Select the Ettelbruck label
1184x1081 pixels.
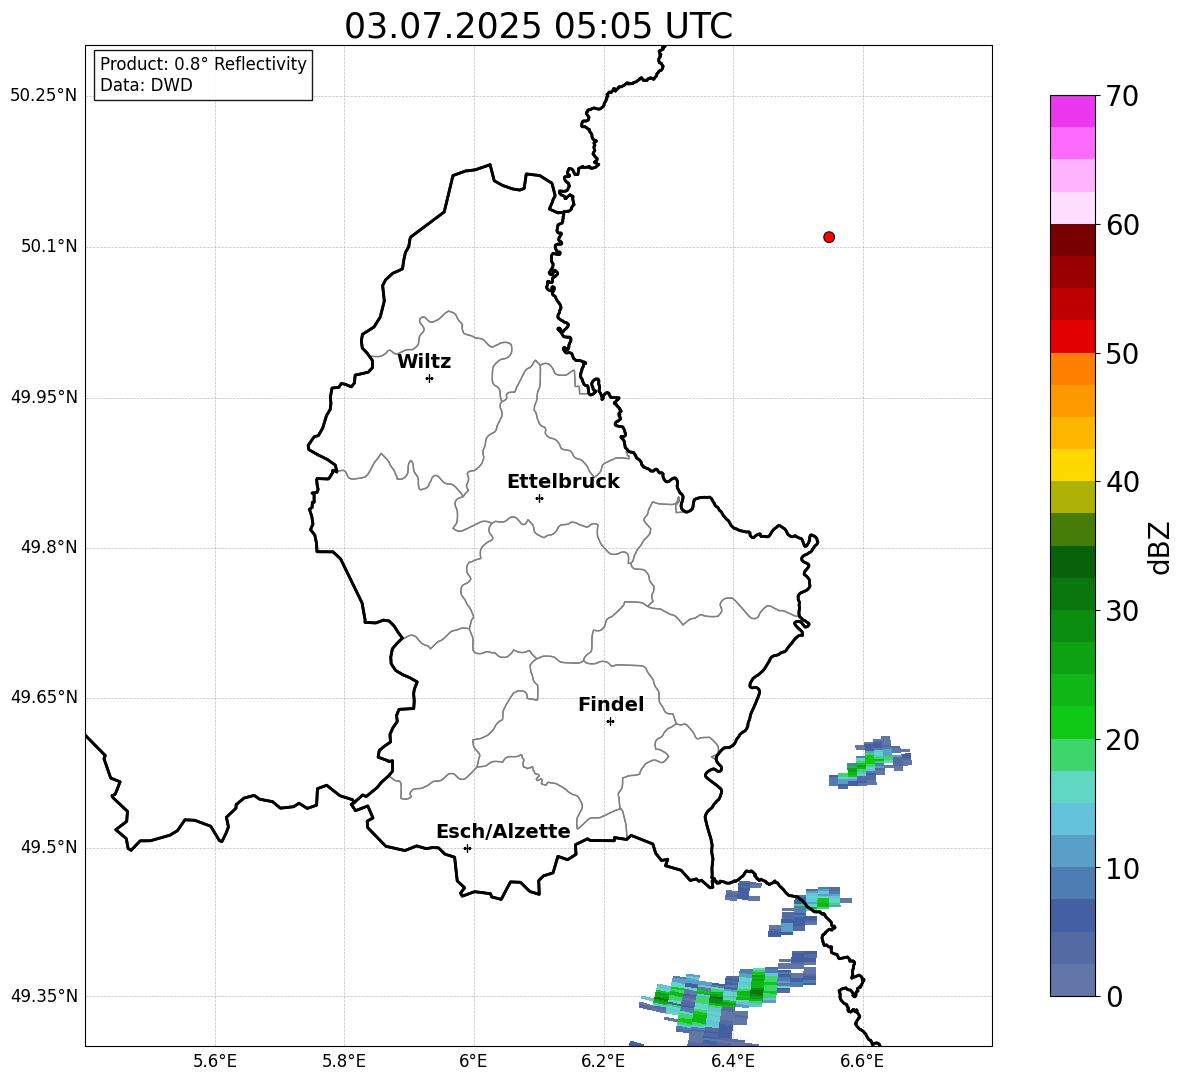tap(563, 482)
